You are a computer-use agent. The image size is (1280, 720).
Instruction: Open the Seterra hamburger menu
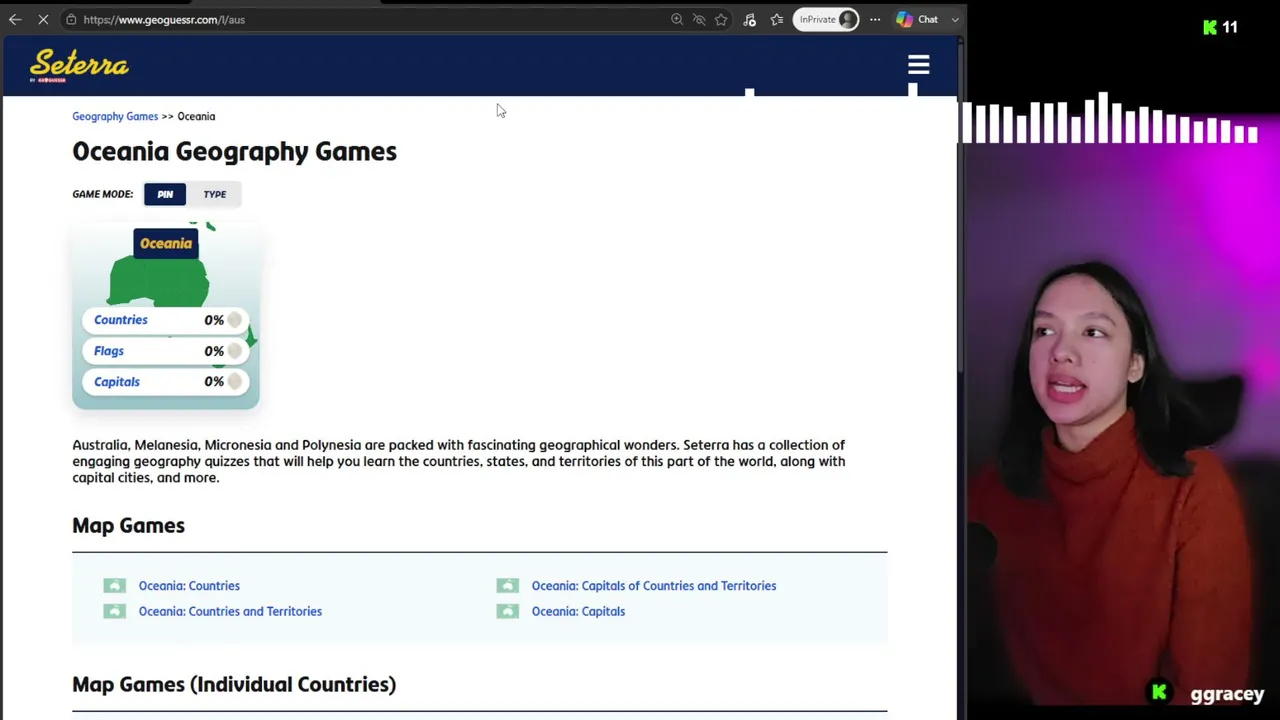coord(919,66)
